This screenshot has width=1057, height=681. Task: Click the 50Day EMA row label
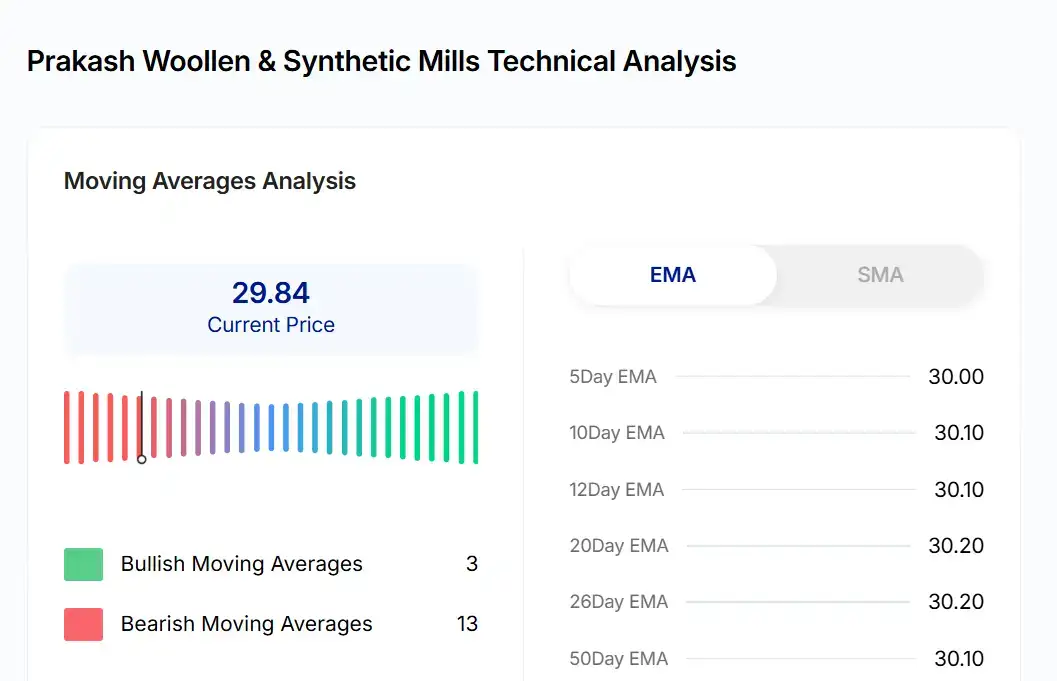click(x=619, y=659)
